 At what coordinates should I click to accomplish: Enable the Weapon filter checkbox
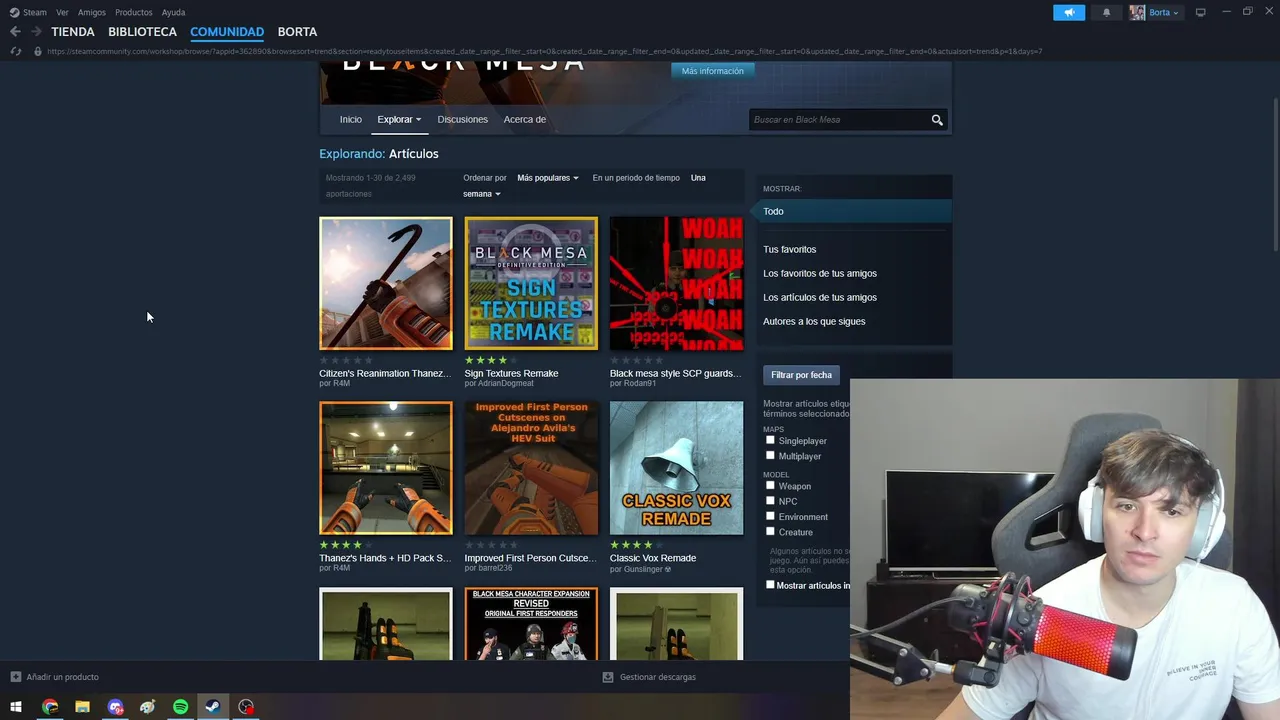click(x=770, y=486)
